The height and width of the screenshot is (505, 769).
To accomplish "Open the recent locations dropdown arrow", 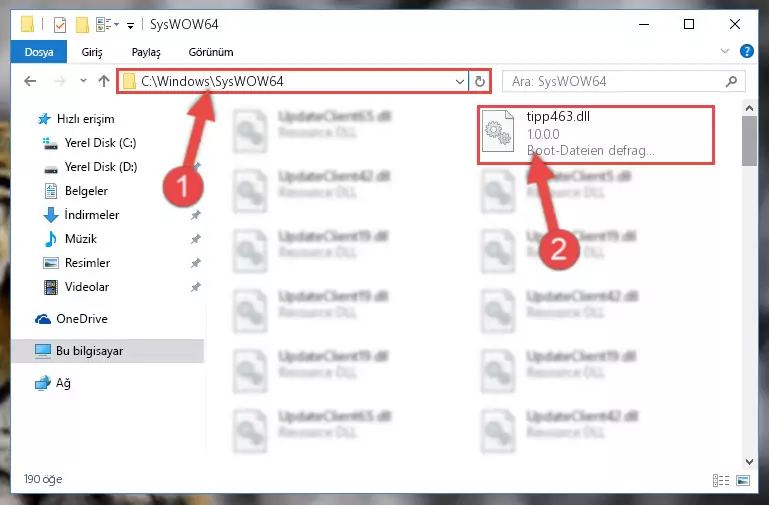I will pos(83,81).
